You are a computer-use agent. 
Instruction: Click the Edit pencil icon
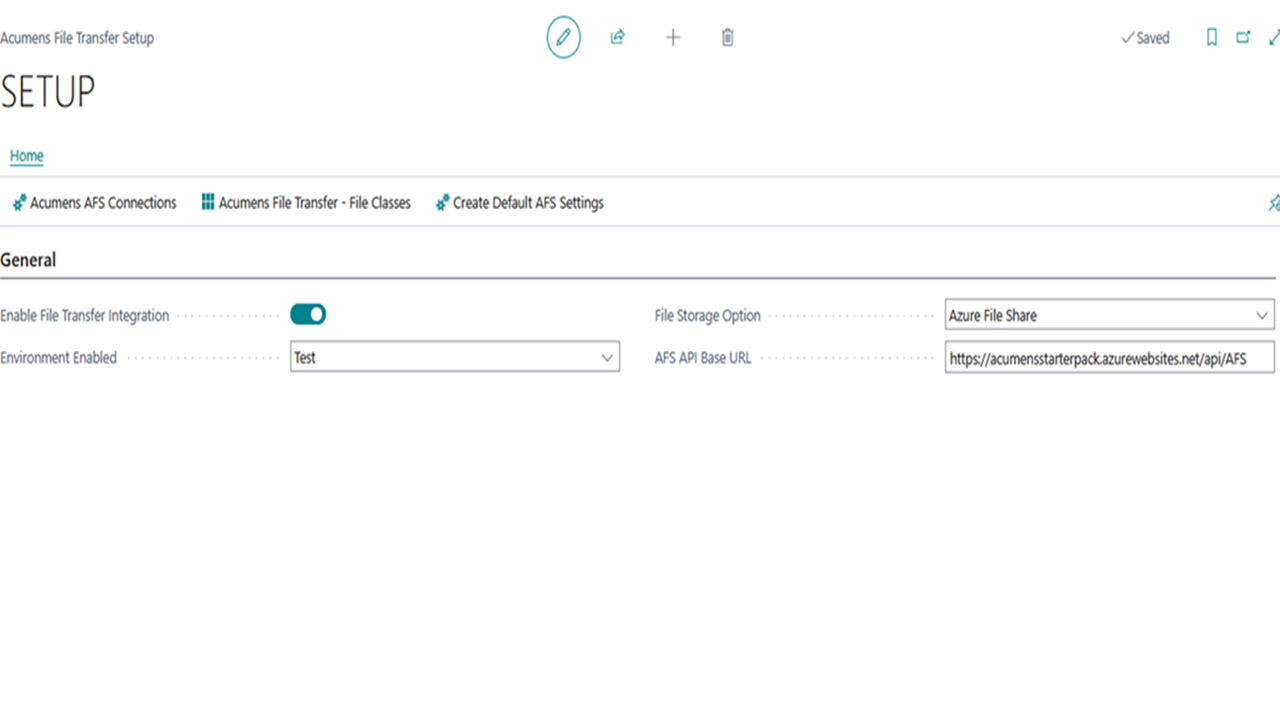point(563,38)
